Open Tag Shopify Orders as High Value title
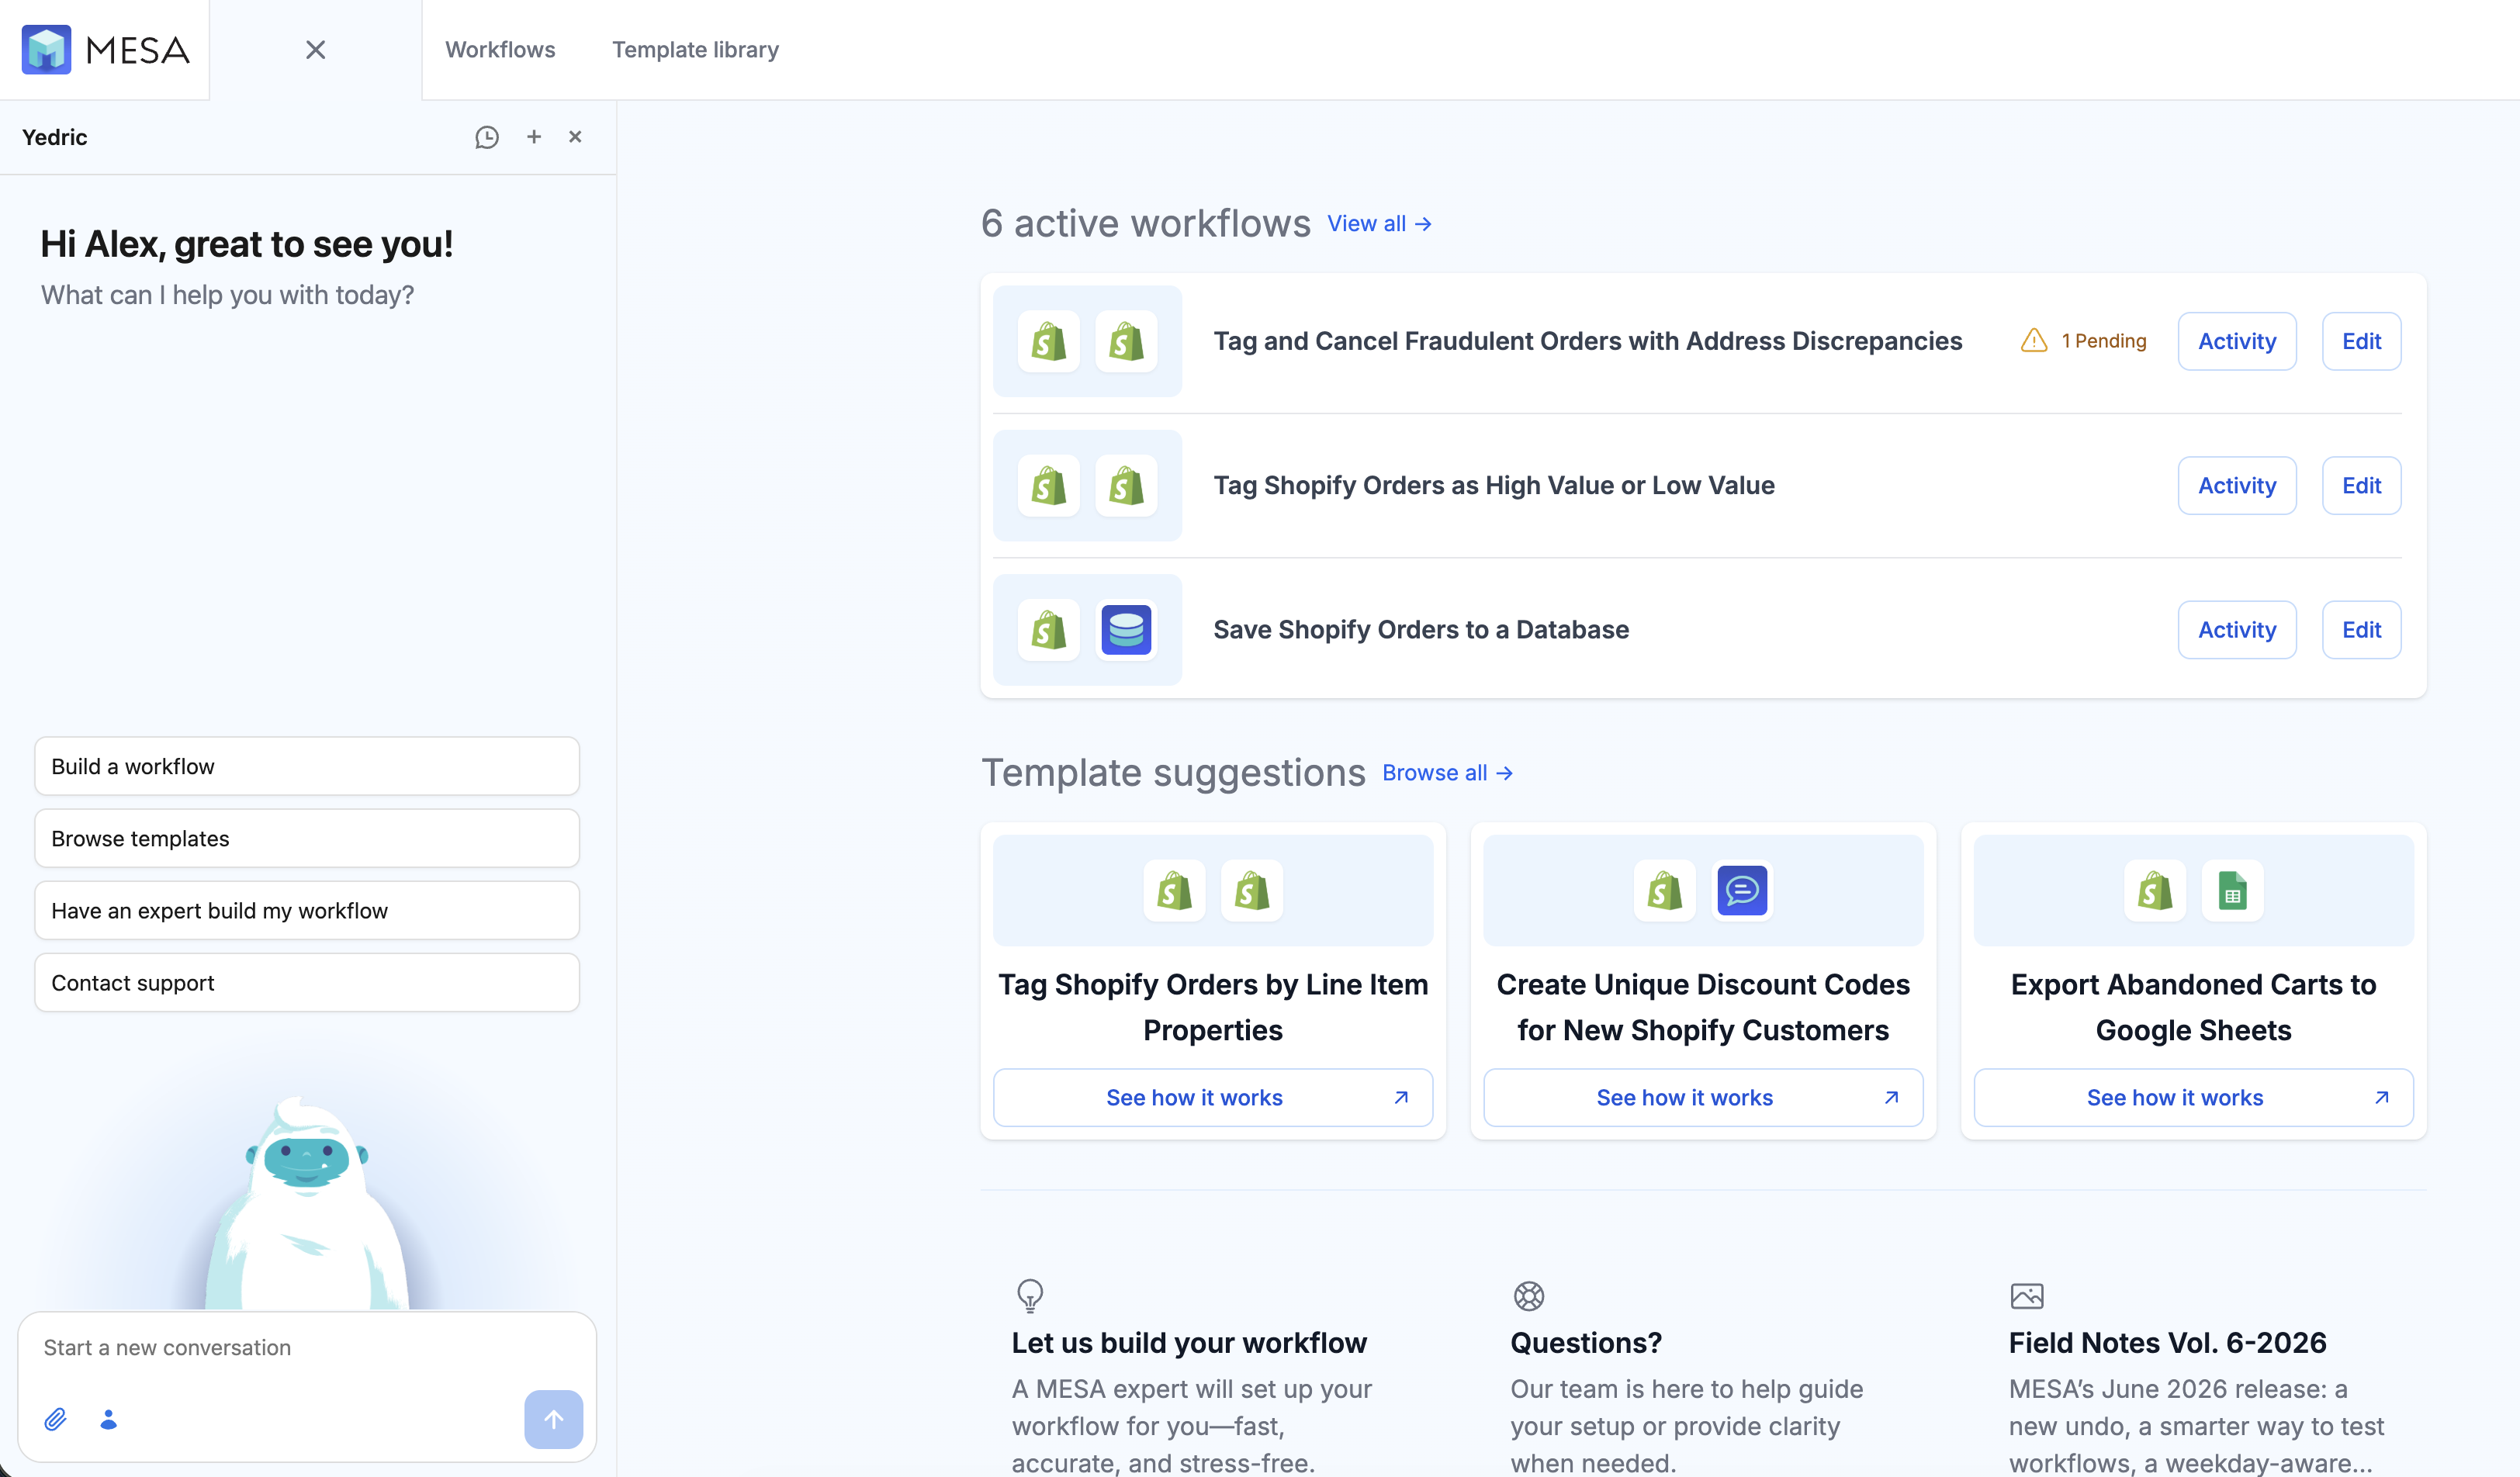This screenshot has height=1477, width=2520. point(1494,486)
